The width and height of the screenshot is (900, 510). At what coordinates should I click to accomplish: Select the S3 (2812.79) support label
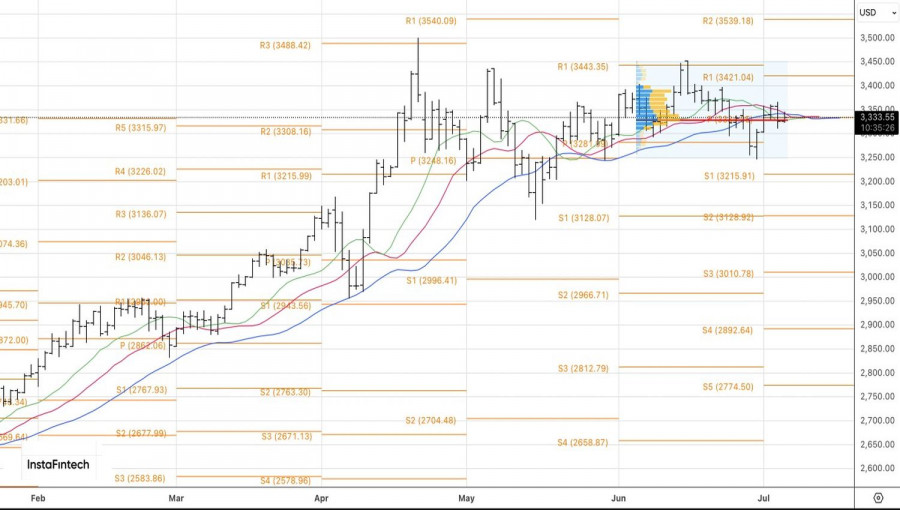[x=583, y=369]
